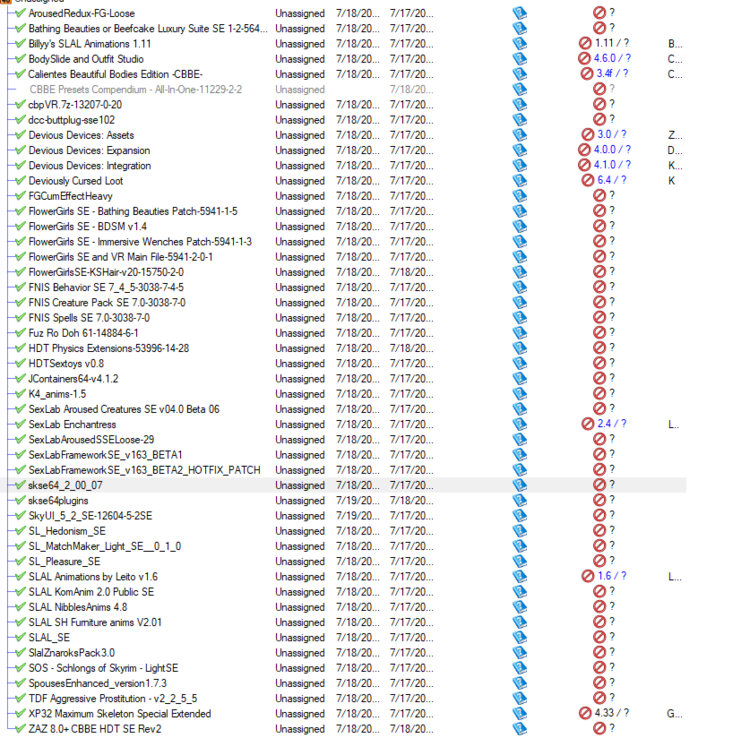
Task: Click the blue book icon in FNIS Spells SE row
Action: tap(519, 318)
